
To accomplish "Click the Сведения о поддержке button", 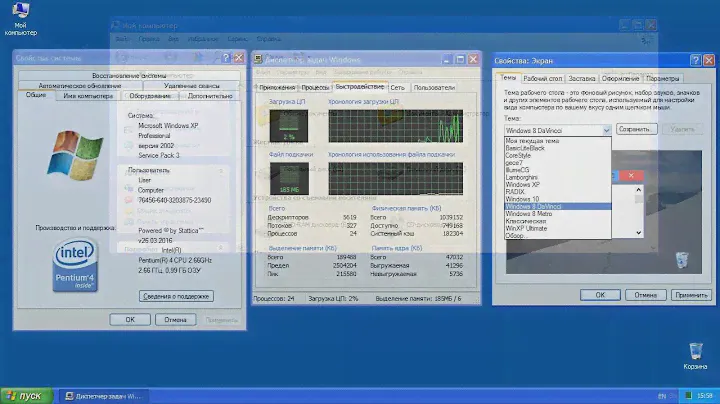I will click(176, 296).
